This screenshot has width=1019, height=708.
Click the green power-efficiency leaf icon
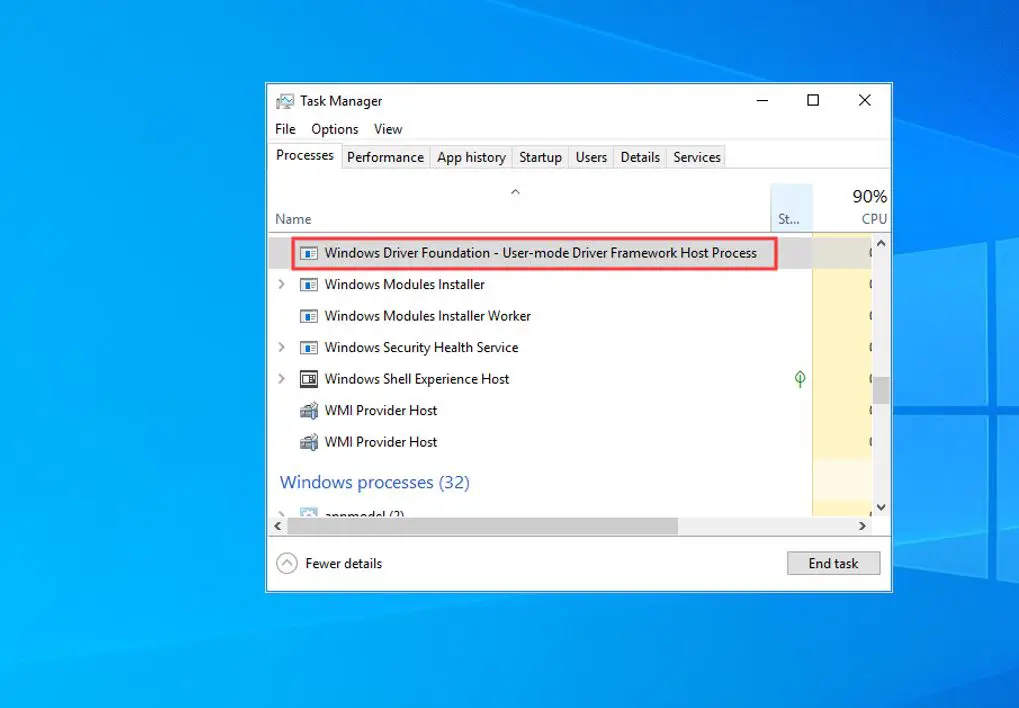click(798, 379)
